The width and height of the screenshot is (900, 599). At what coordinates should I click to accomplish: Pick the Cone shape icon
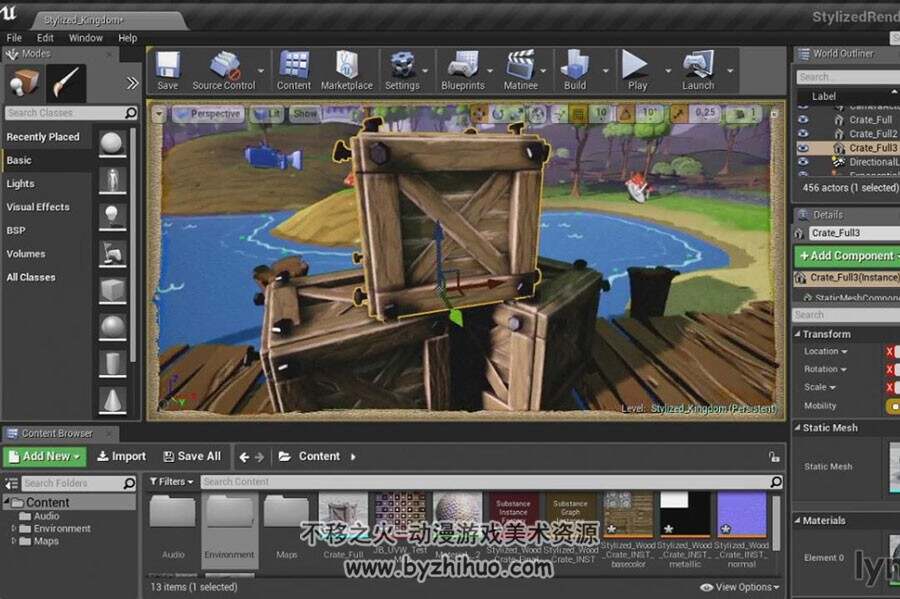(112, 400)
